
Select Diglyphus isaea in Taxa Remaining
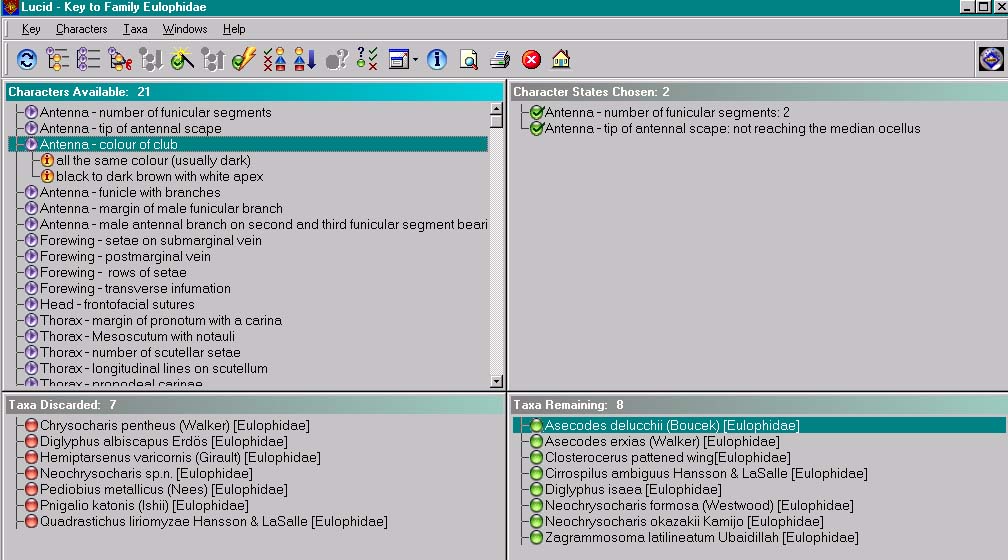(x=632, y=490)
